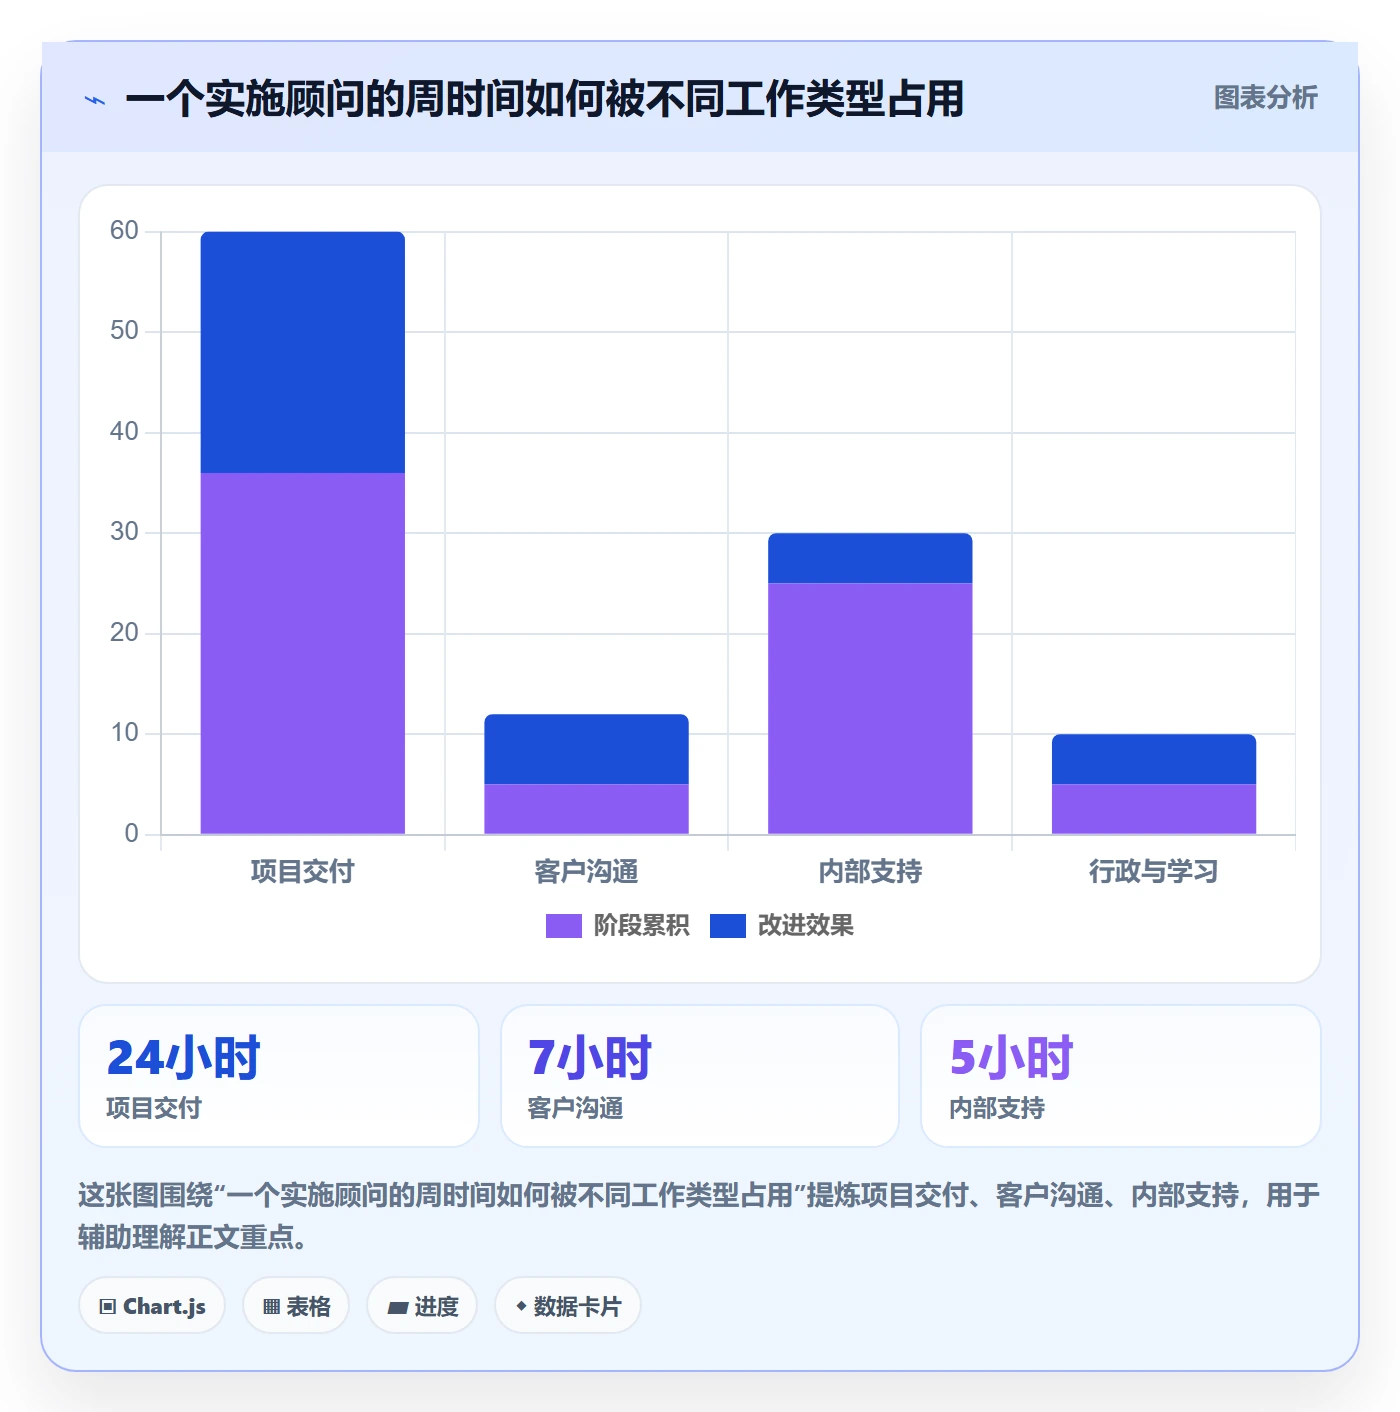Select the 数据卡片 tag chip
The height and width of the screenshot is (1412, 1400).
tap(567, 1305)
